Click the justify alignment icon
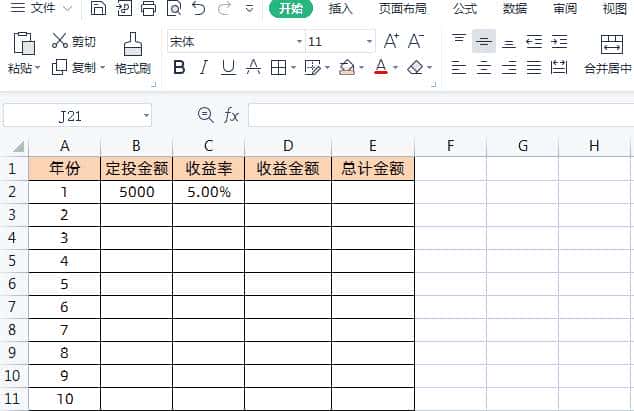Screen dimensions: 634x411 click(534, 67)
